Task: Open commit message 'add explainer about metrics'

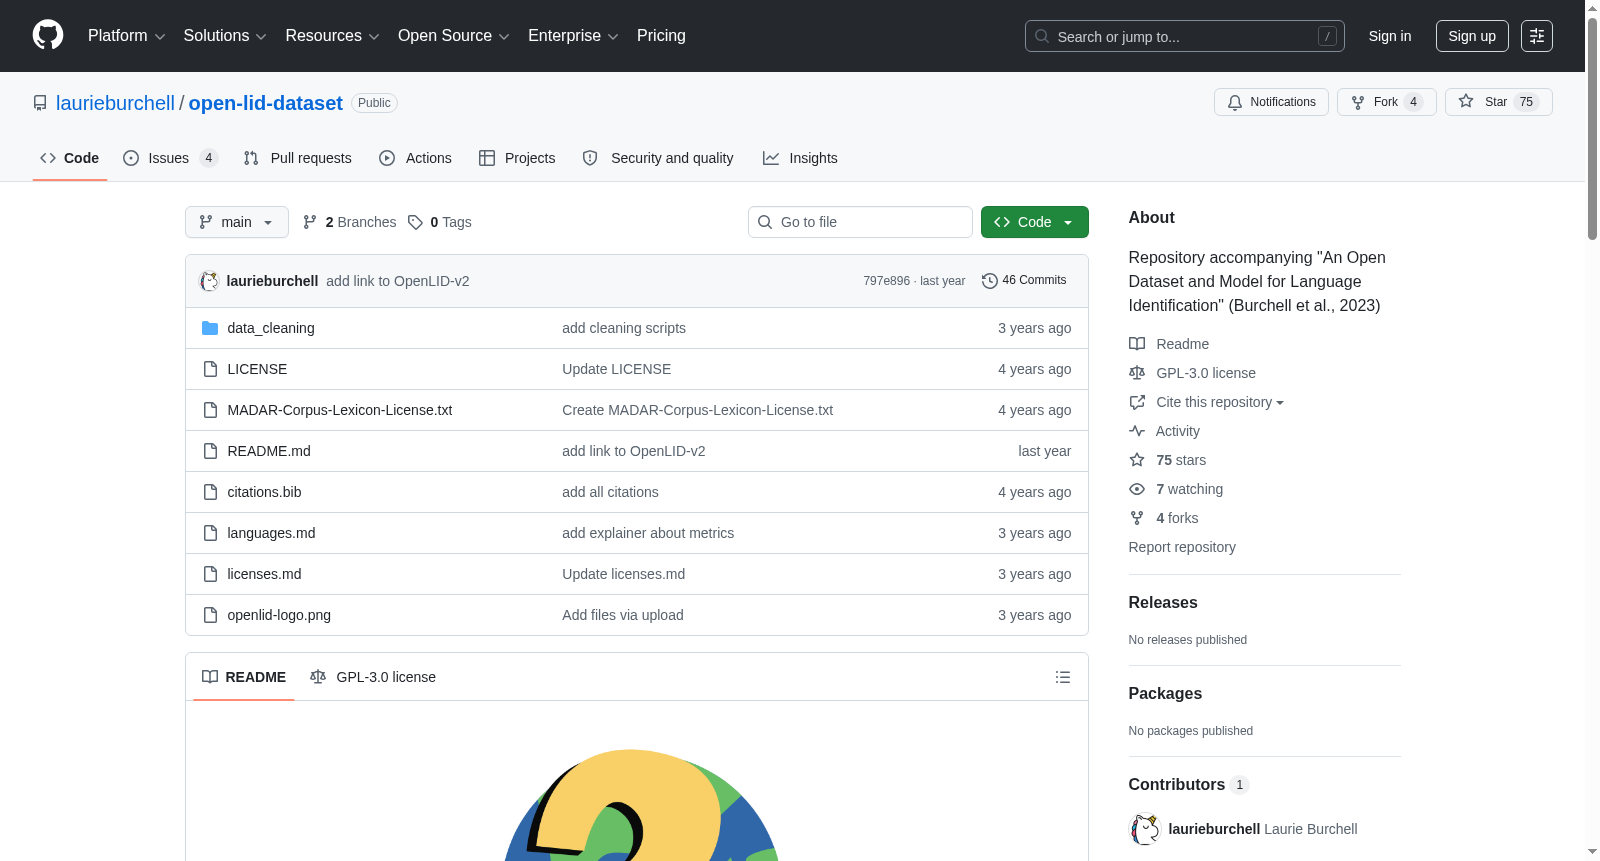Action: 648,533
